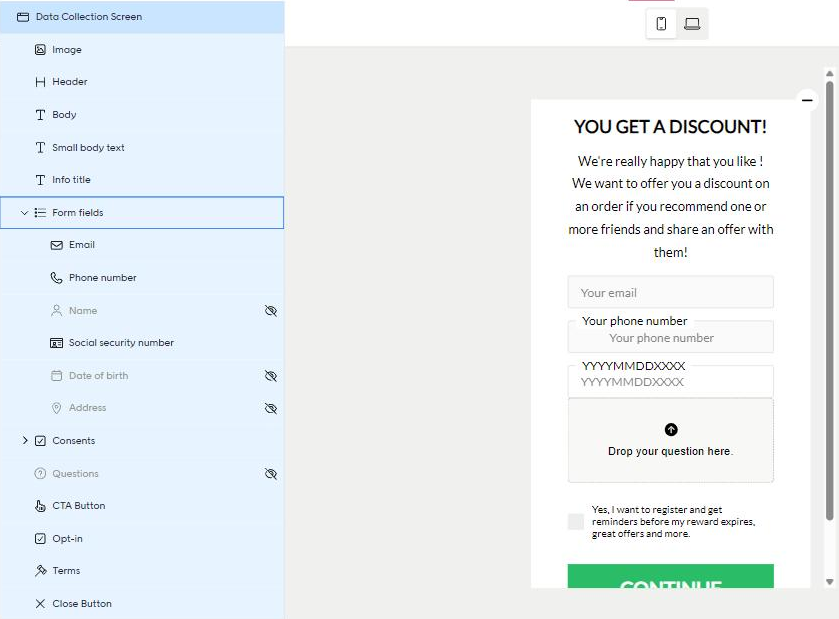Click the Opt-in checkmark icon
Viewport: 839px width, 619px height.
point(40,539)
